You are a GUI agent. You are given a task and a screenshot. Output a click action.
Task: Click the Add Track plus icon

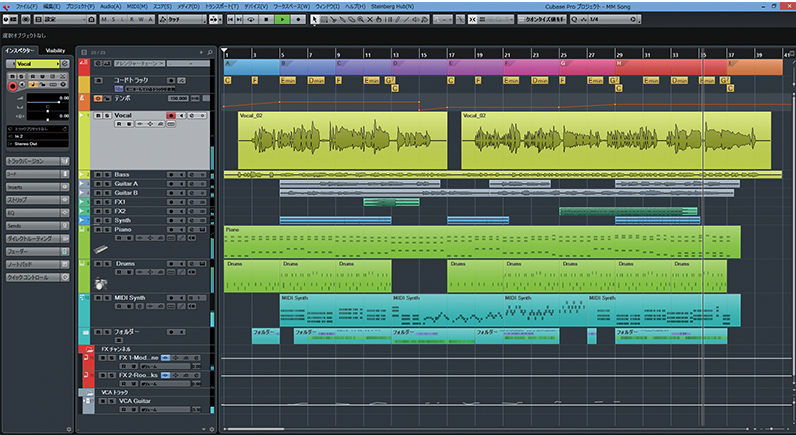201,52
